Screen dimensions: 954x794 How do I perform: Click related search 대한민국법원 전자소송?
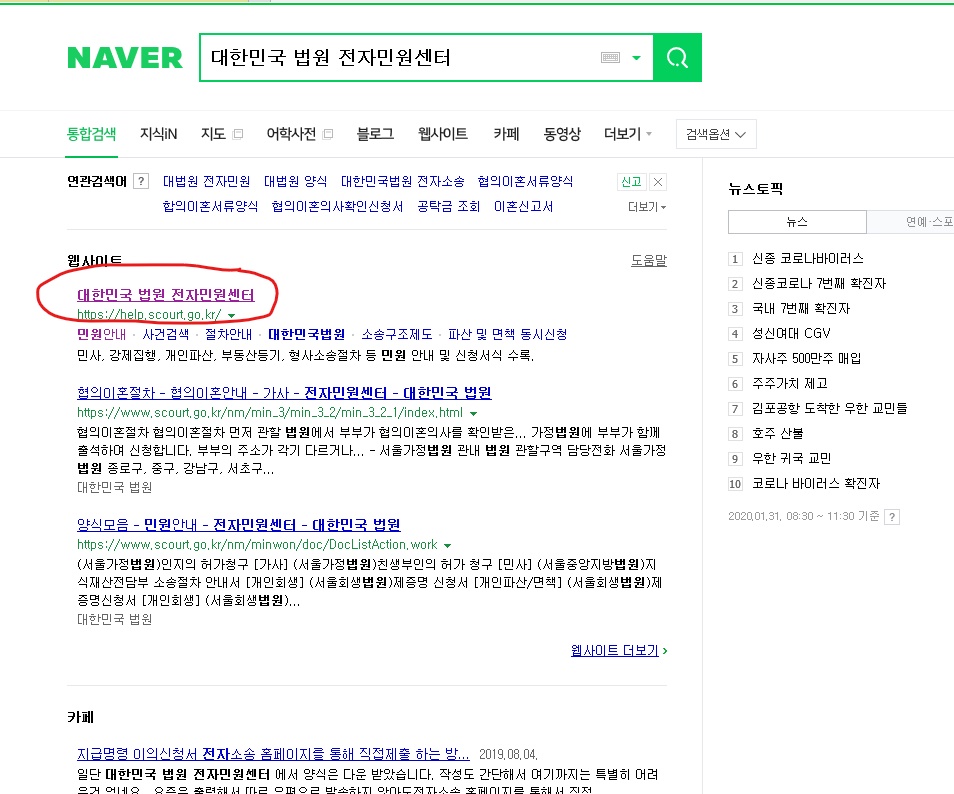tap(402, 181)
